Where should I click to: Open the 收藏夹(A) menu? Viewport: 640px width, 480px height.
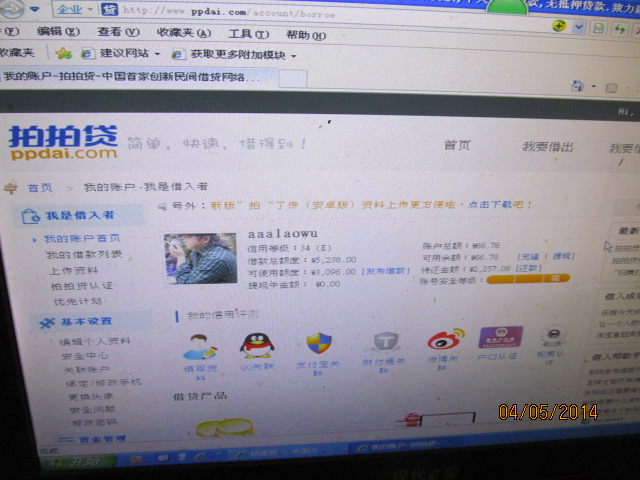(x=184, y=33)
